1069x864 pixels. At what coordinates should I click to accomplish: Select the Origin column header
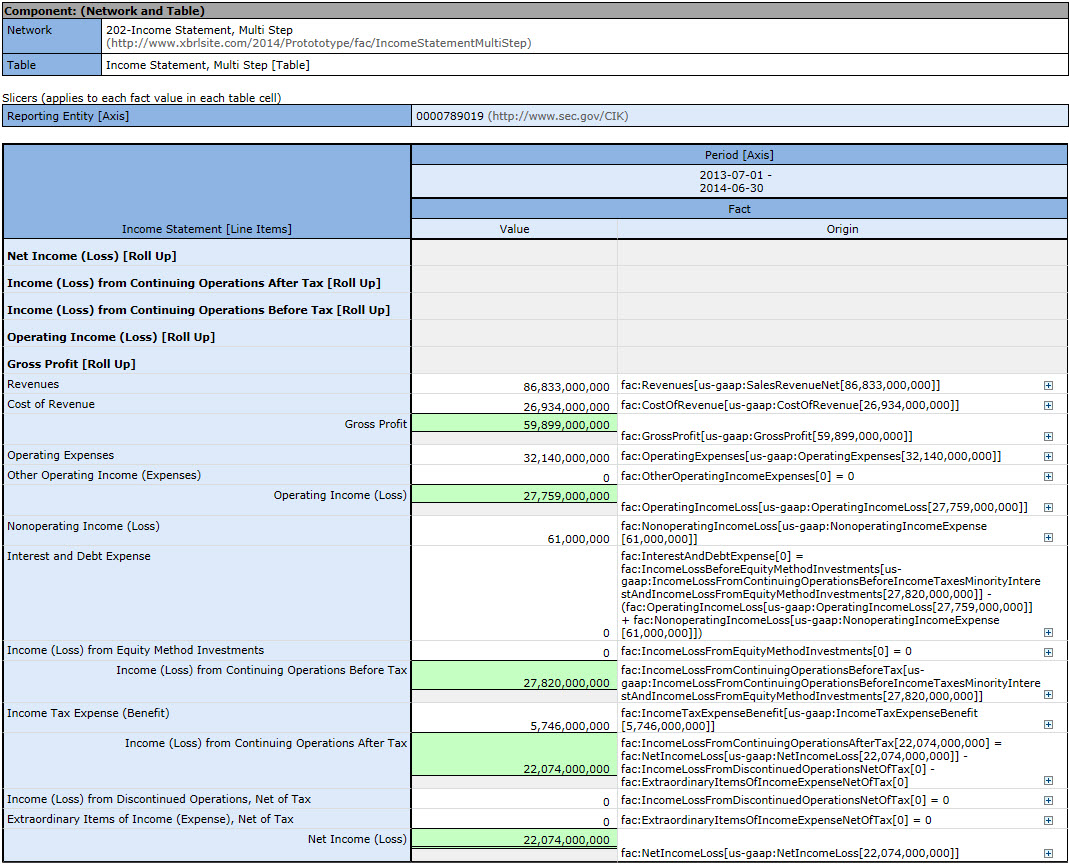coord(842,229)
